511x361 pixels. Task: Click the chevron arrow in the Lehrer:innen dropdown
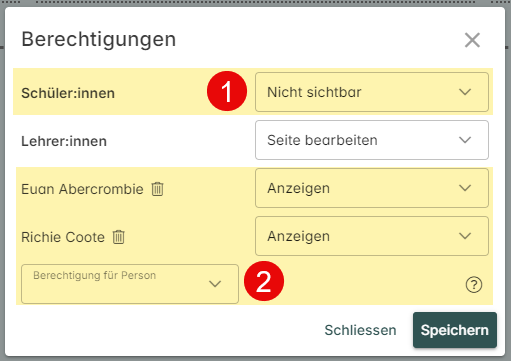point(465,140)
